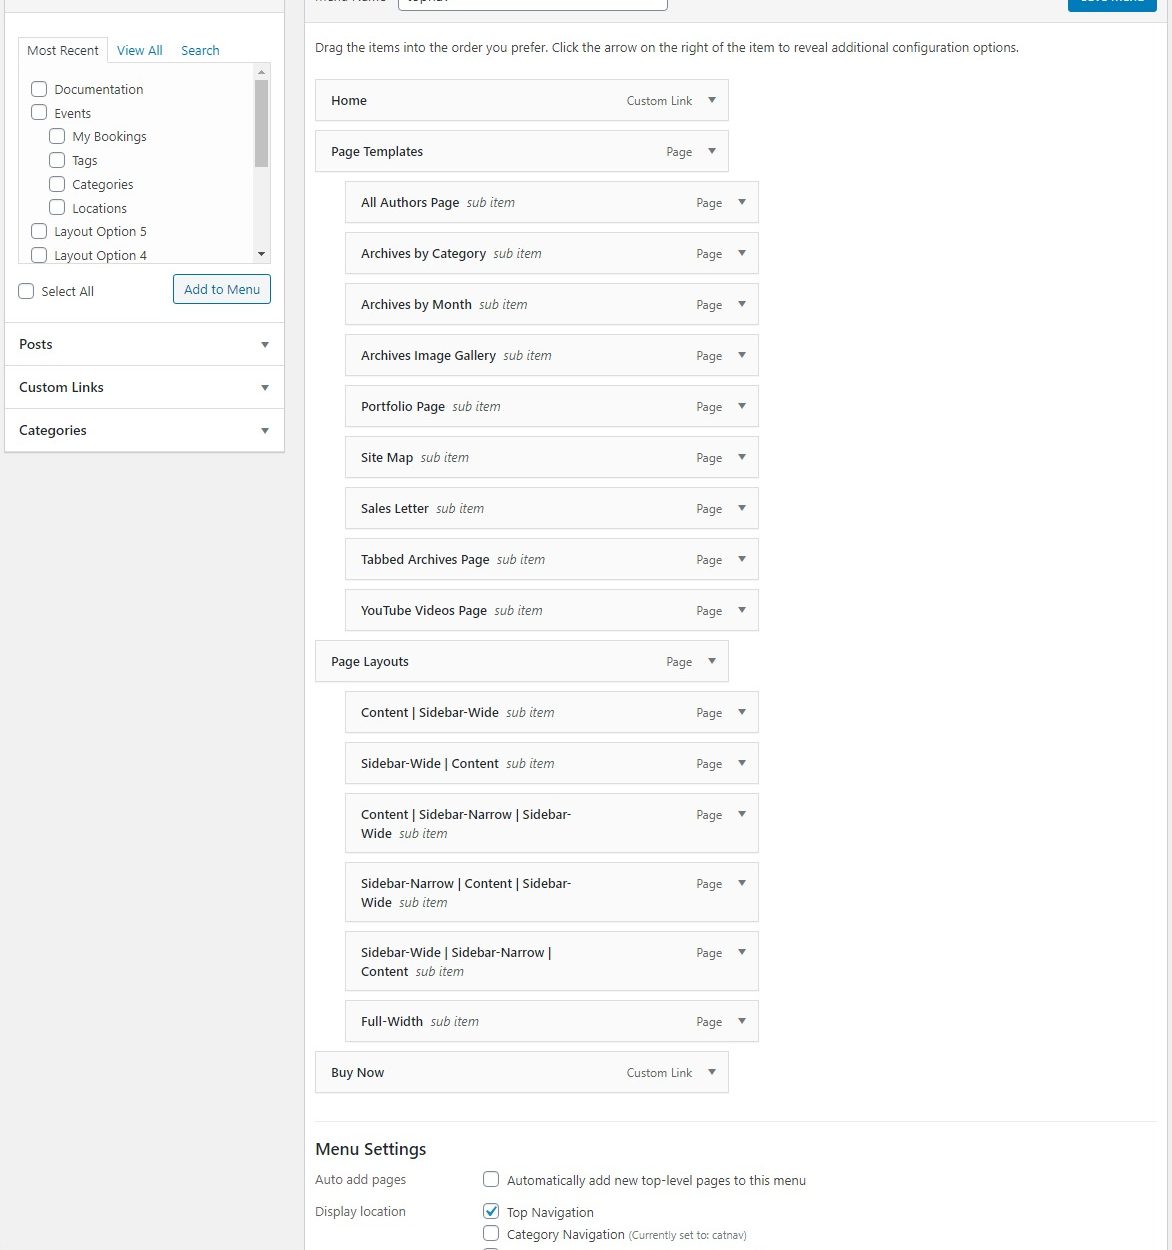Expand All Authors Page sub item options

(x=742, y=202)
